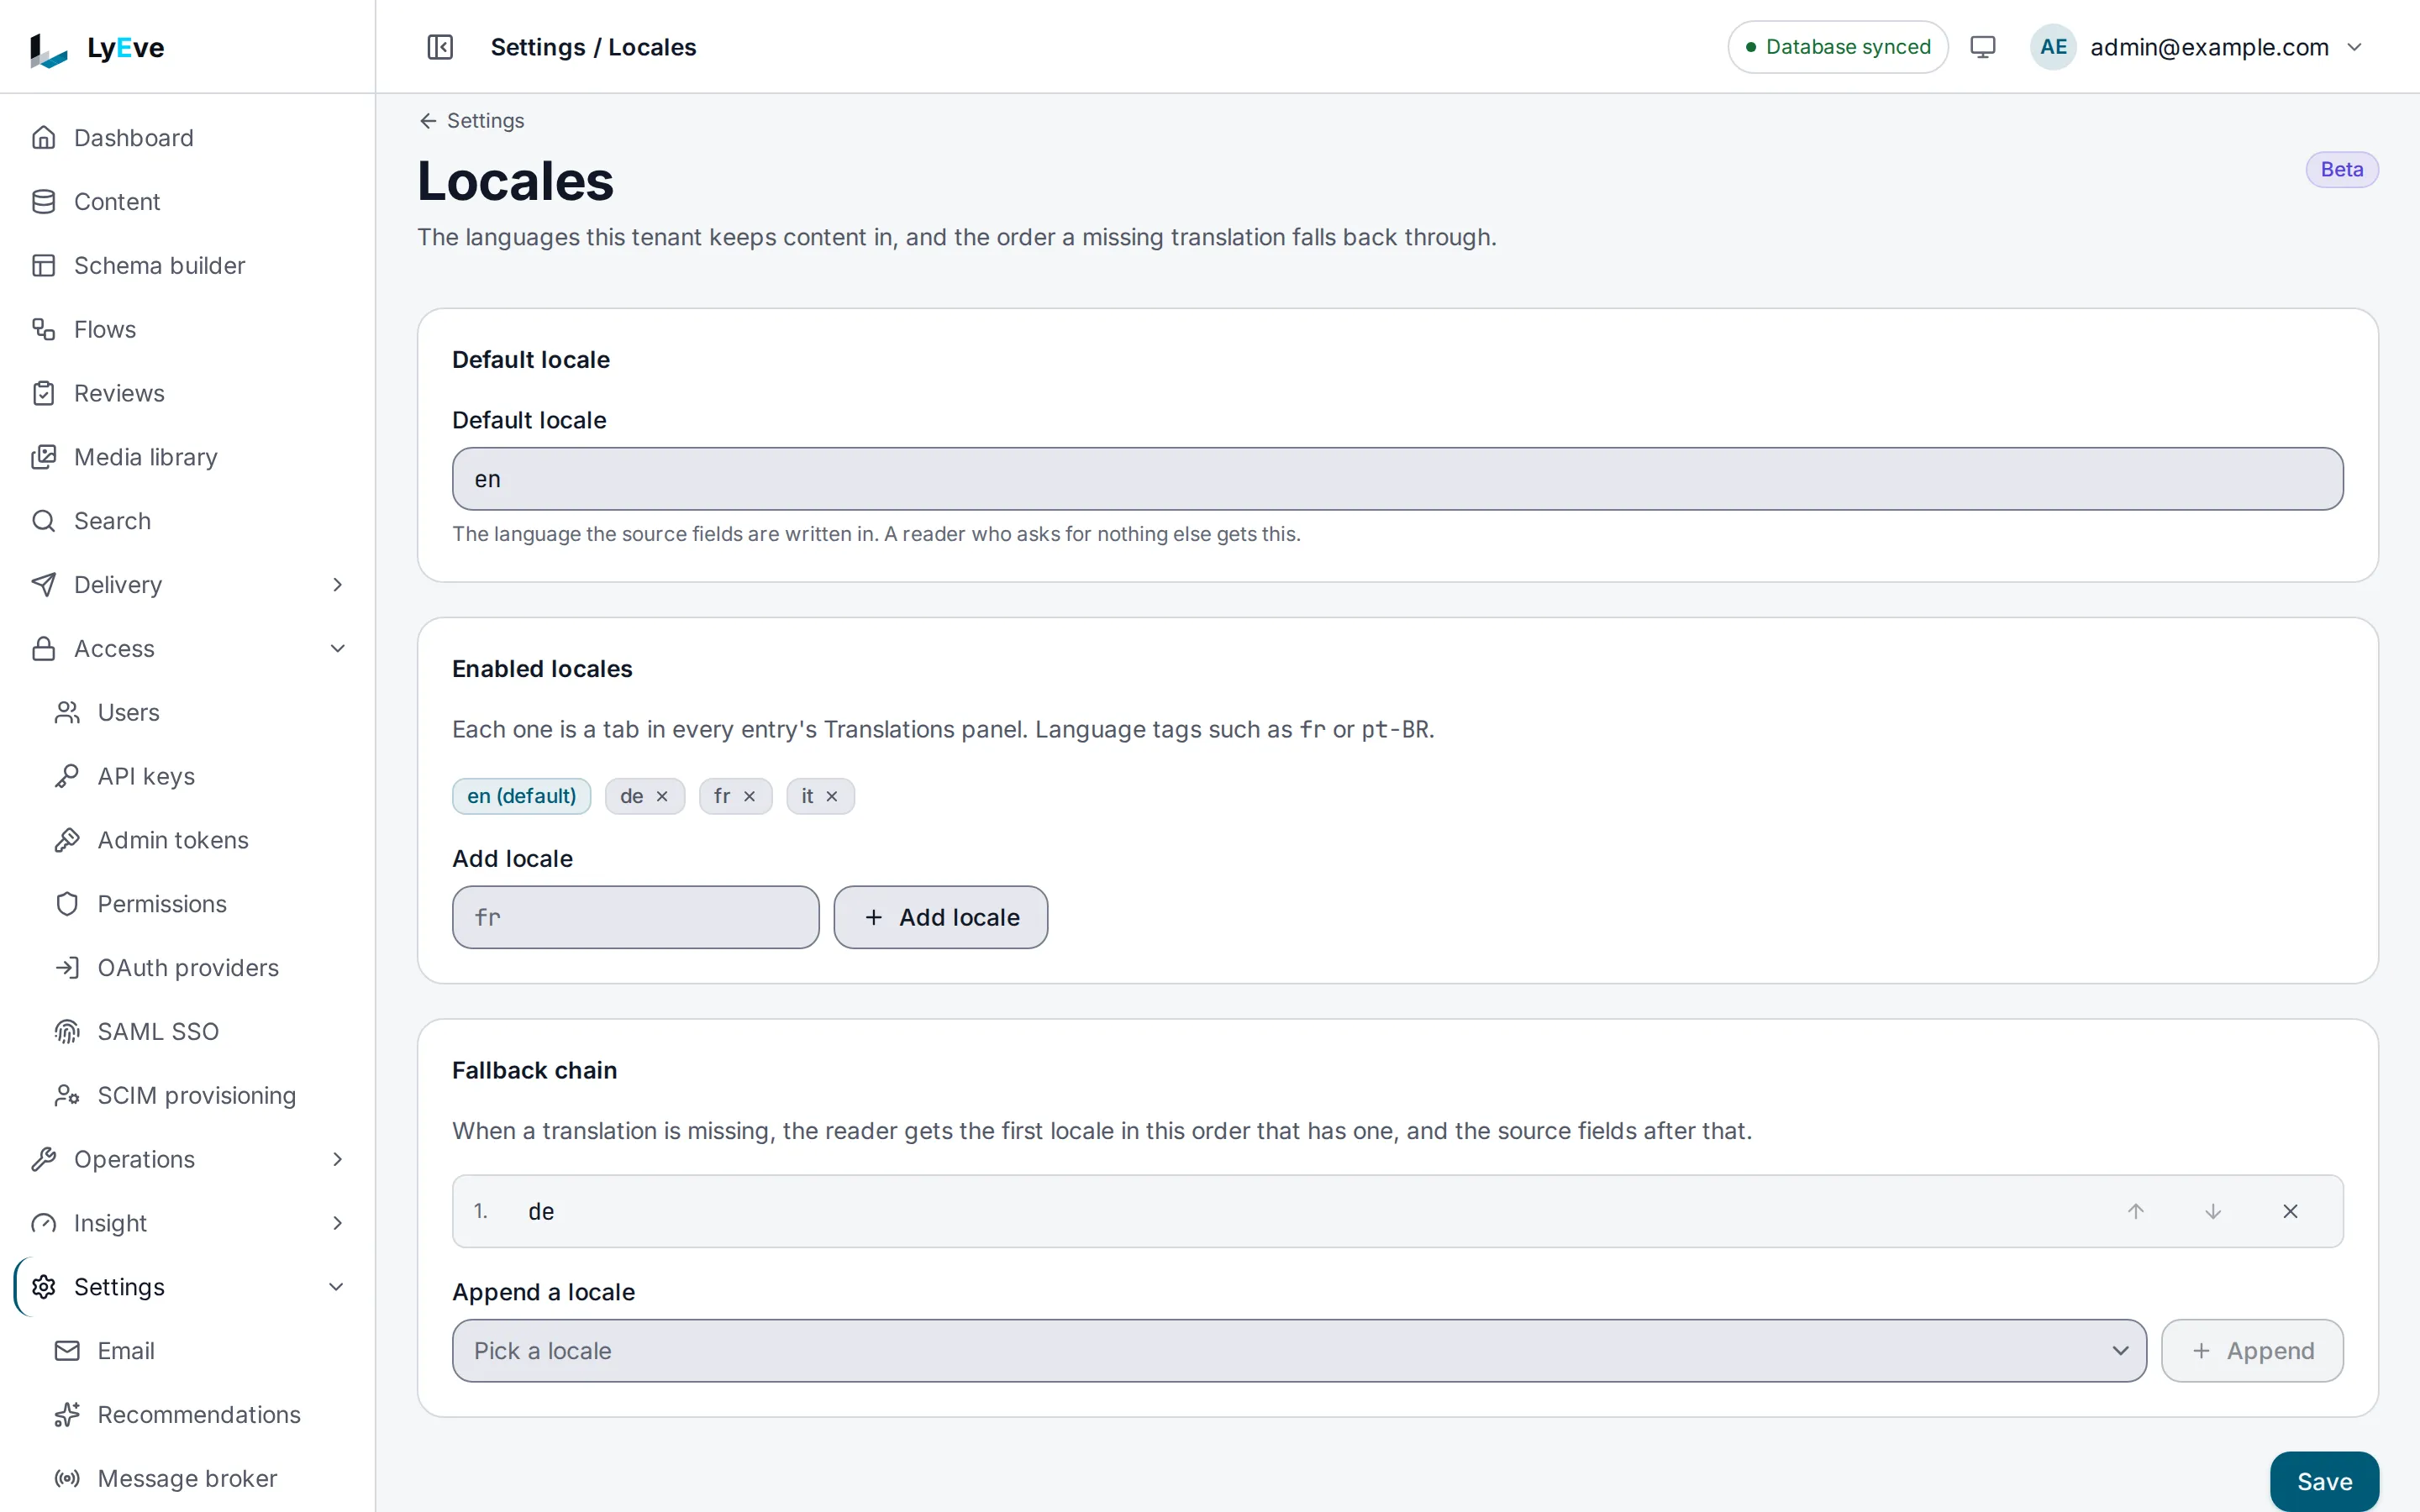2420x1512 pixels.
Task: Open the Pick a locale dropdown
Action: coord(1299,1351)
